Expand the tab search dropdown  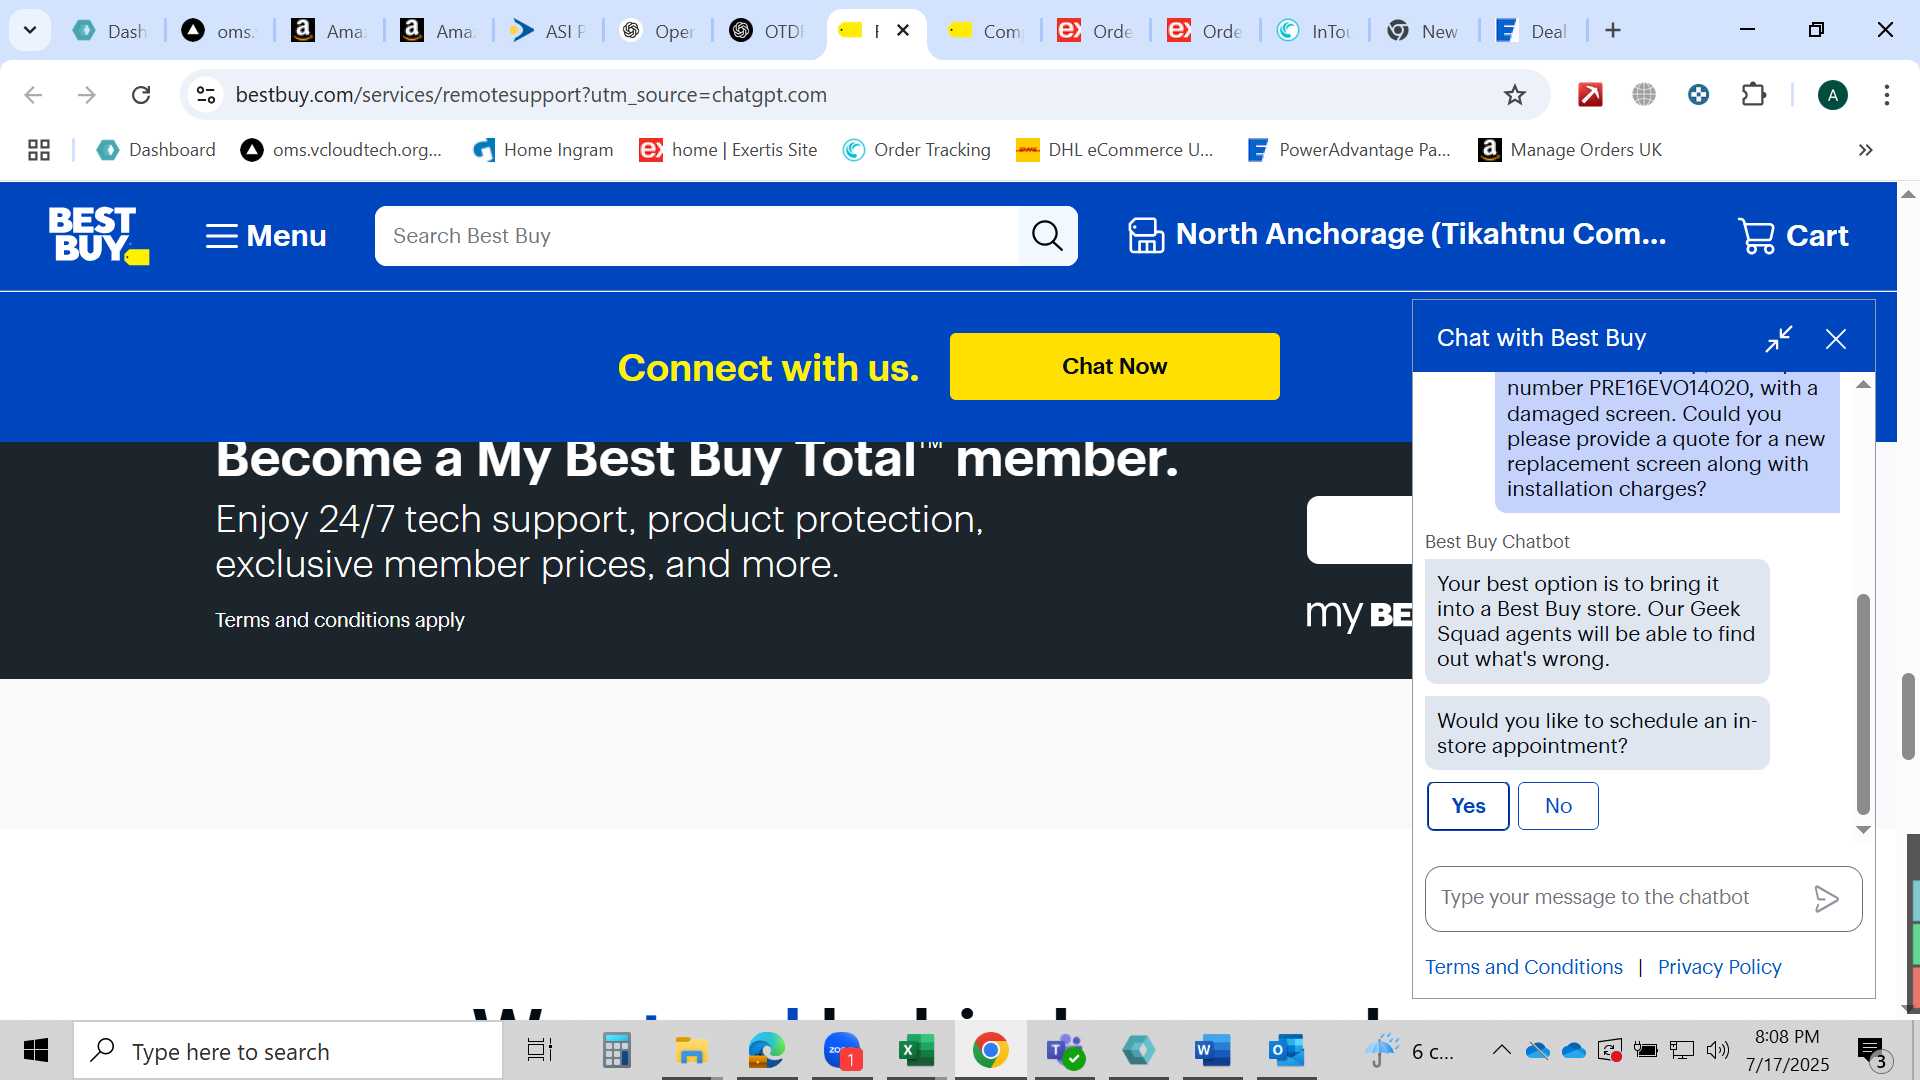point(30,30)
